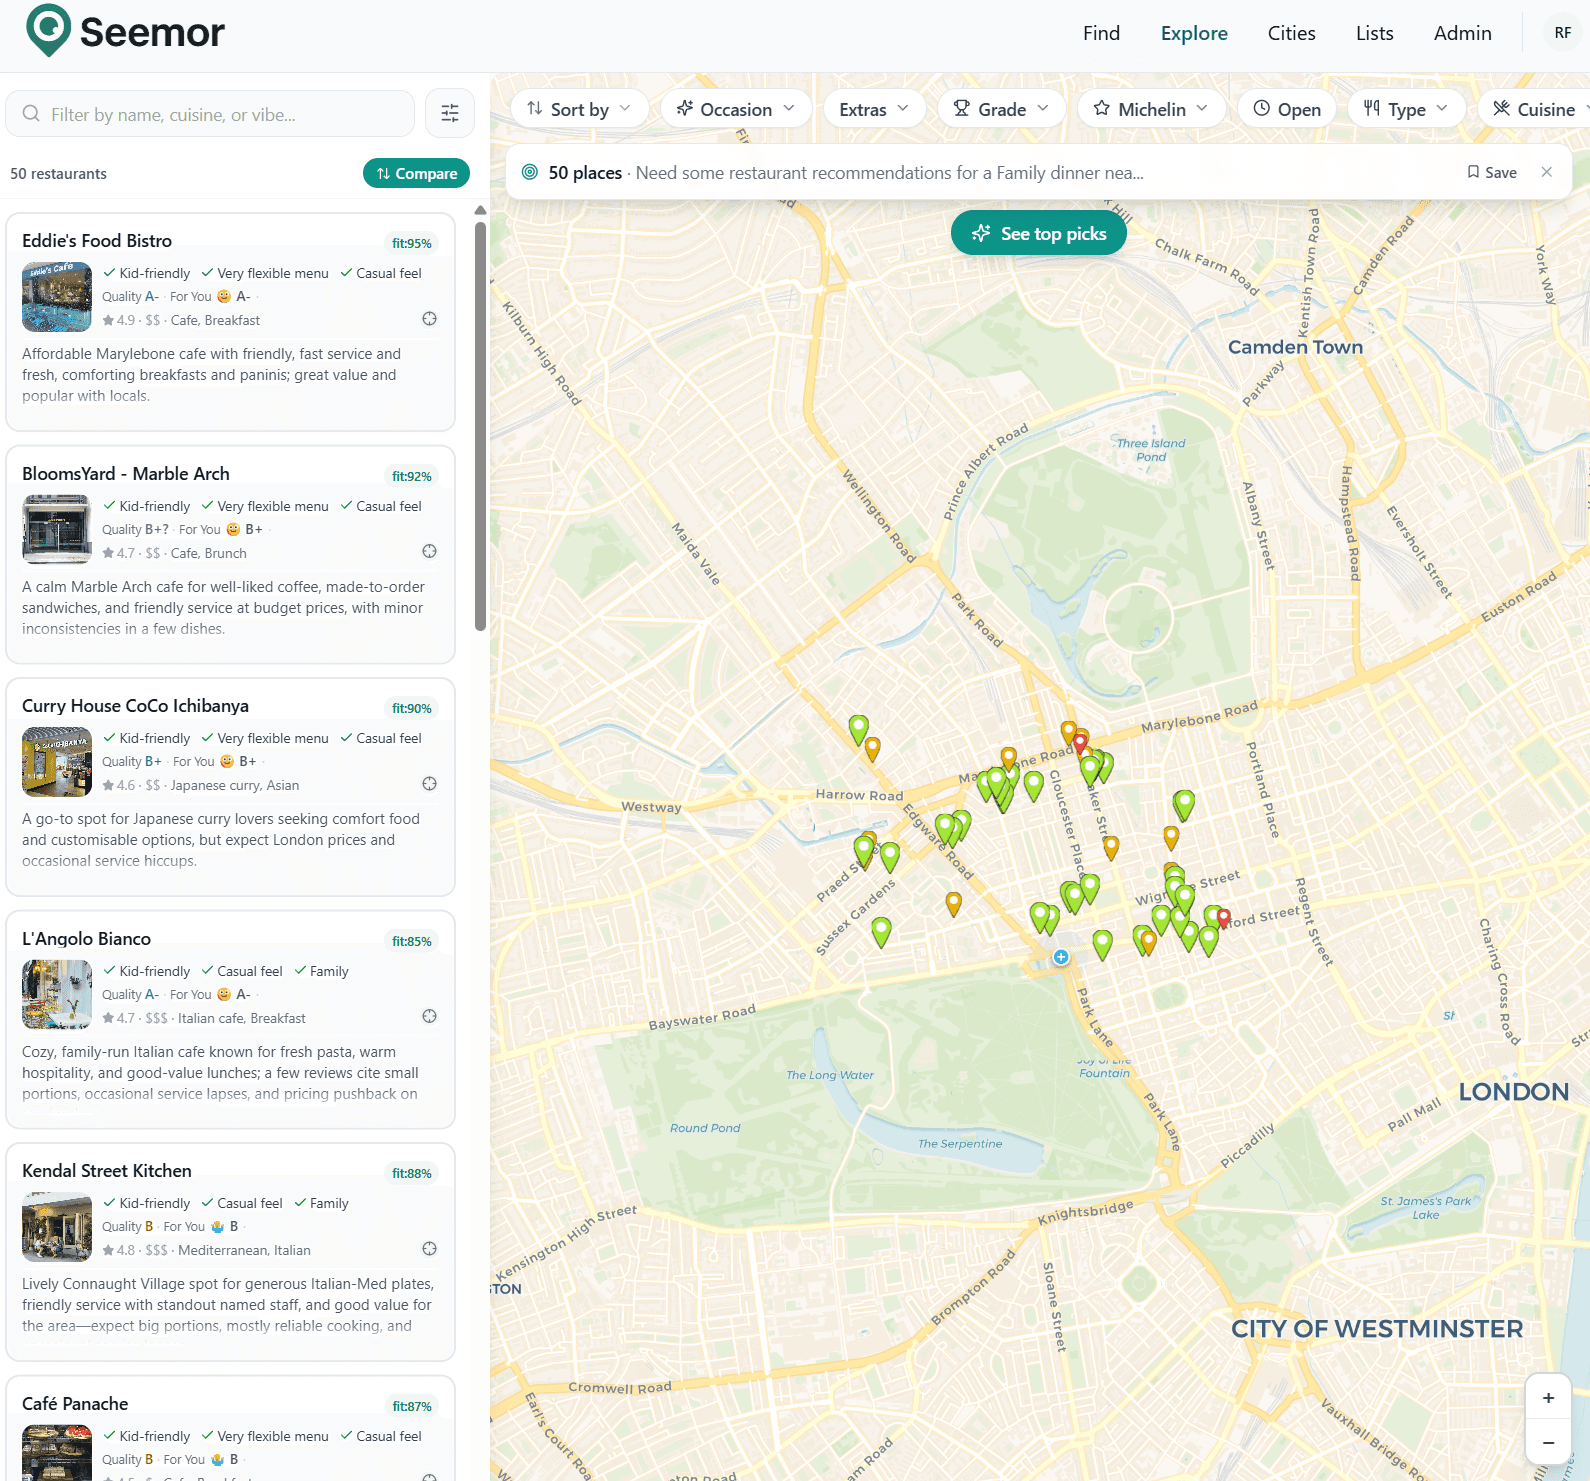1590x1481 pixels.
Task: Close the 50 places query banner
Action: (1547, 172)
